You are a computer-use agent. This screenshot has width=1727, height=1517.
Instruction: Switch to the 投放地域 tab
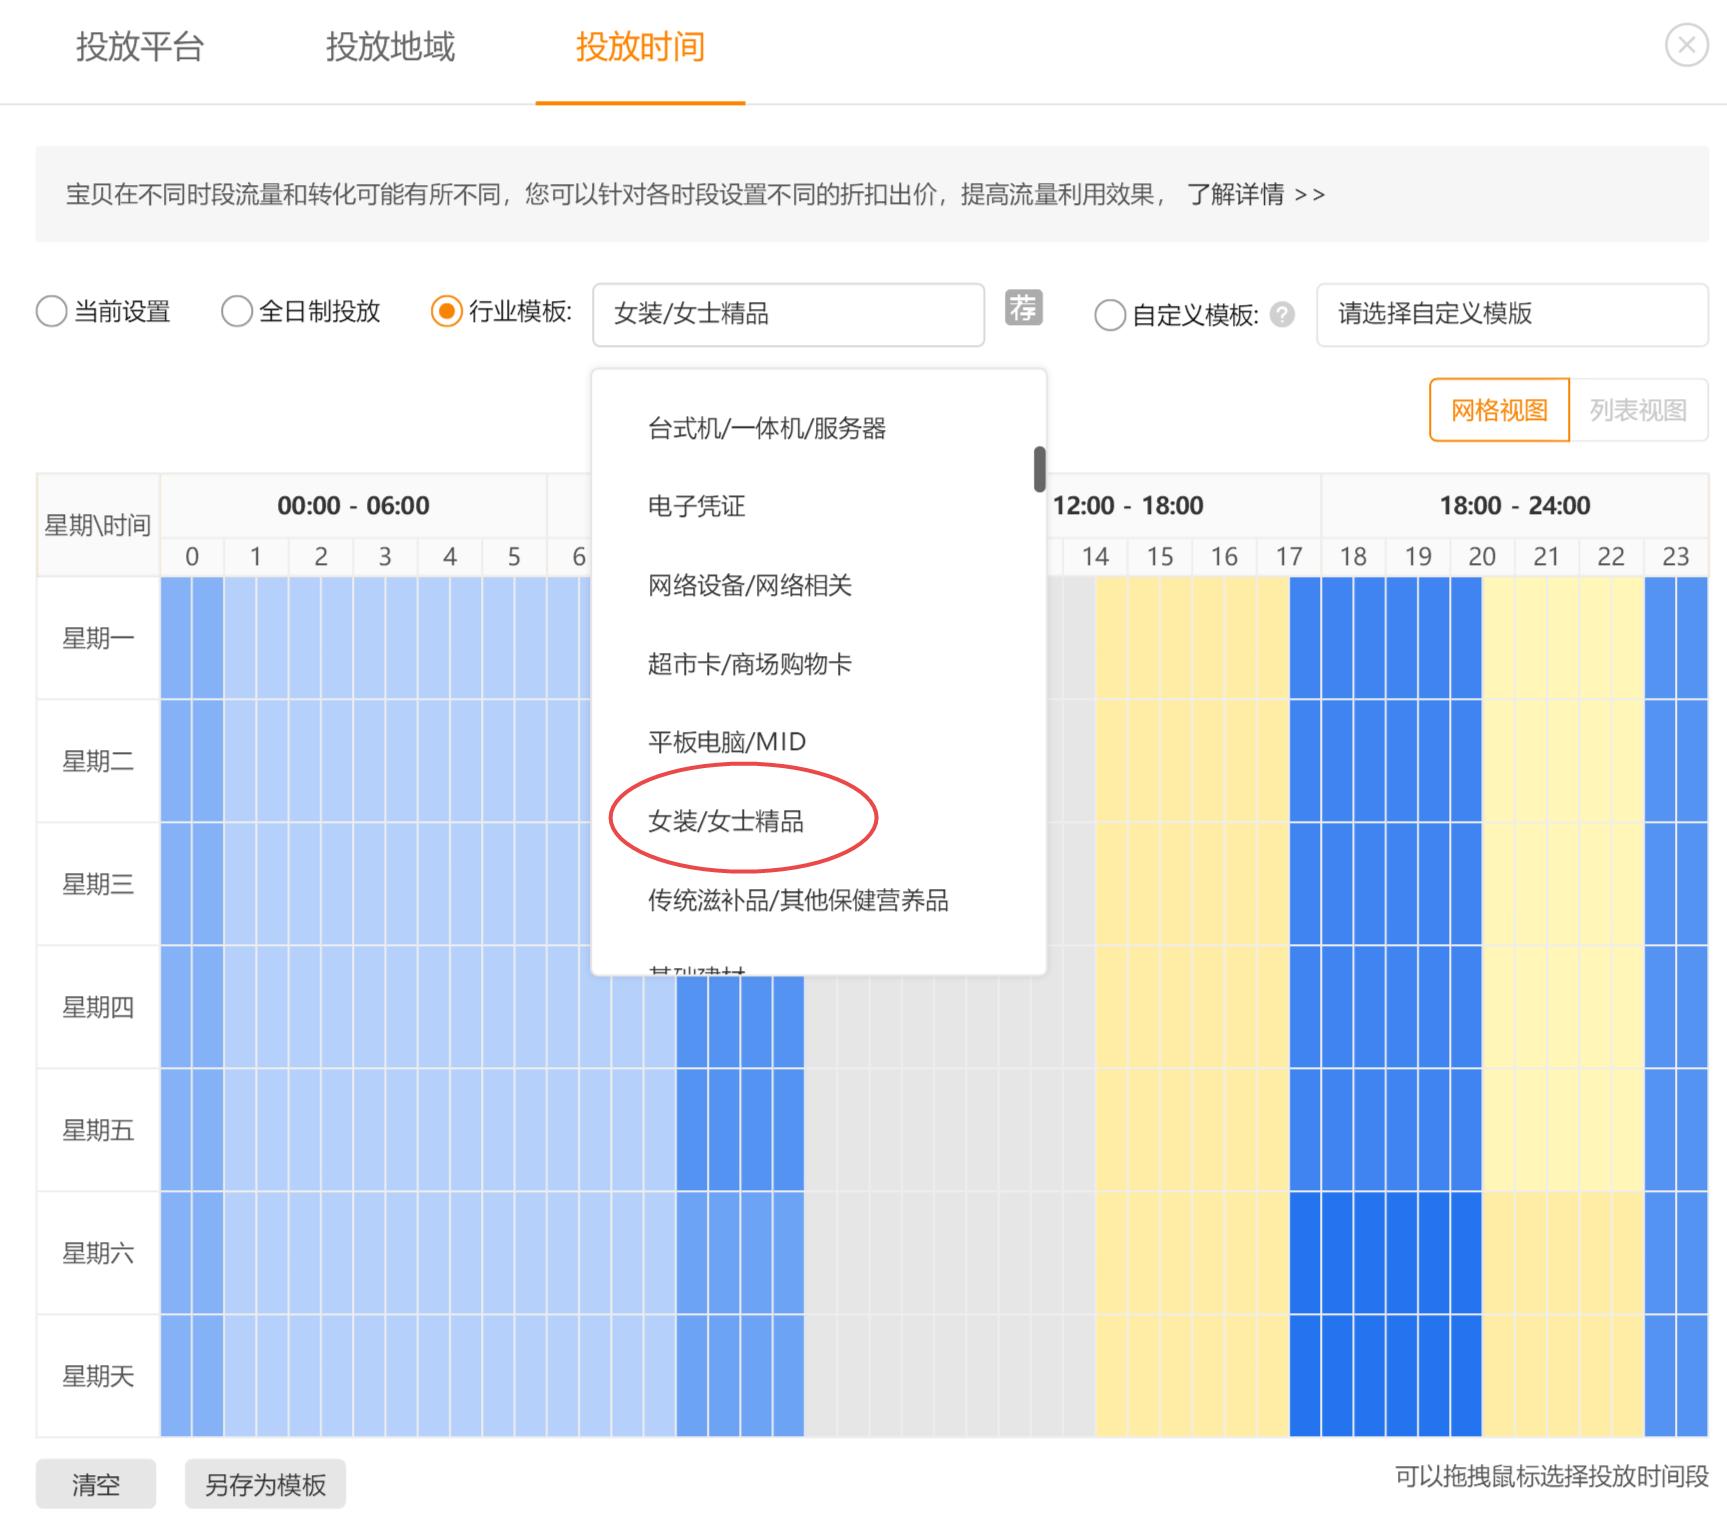click(389, 47)
